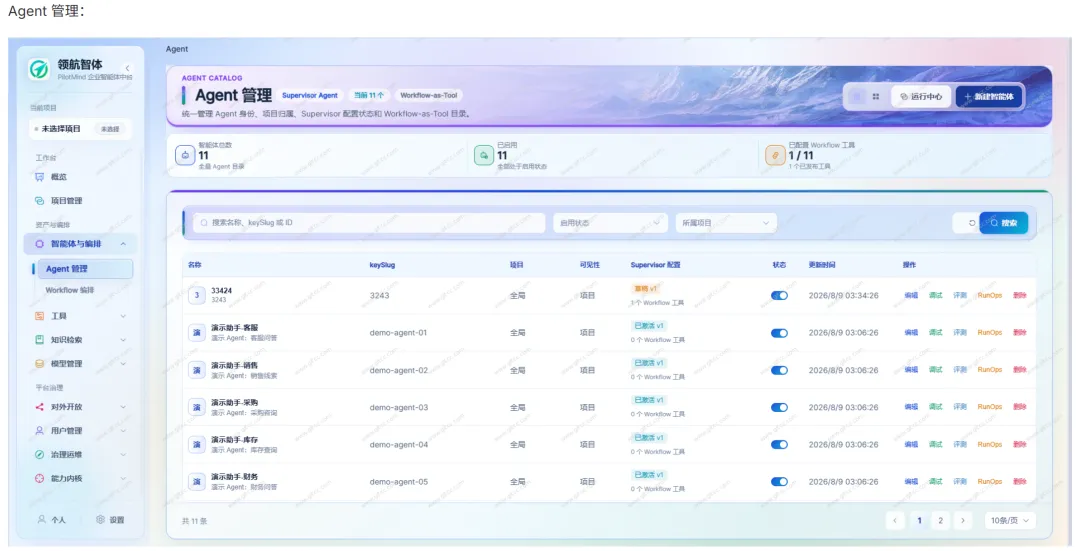Click 编辑 for demo-agent-05
Screen dimensions: 1080x551
[911, 481]
